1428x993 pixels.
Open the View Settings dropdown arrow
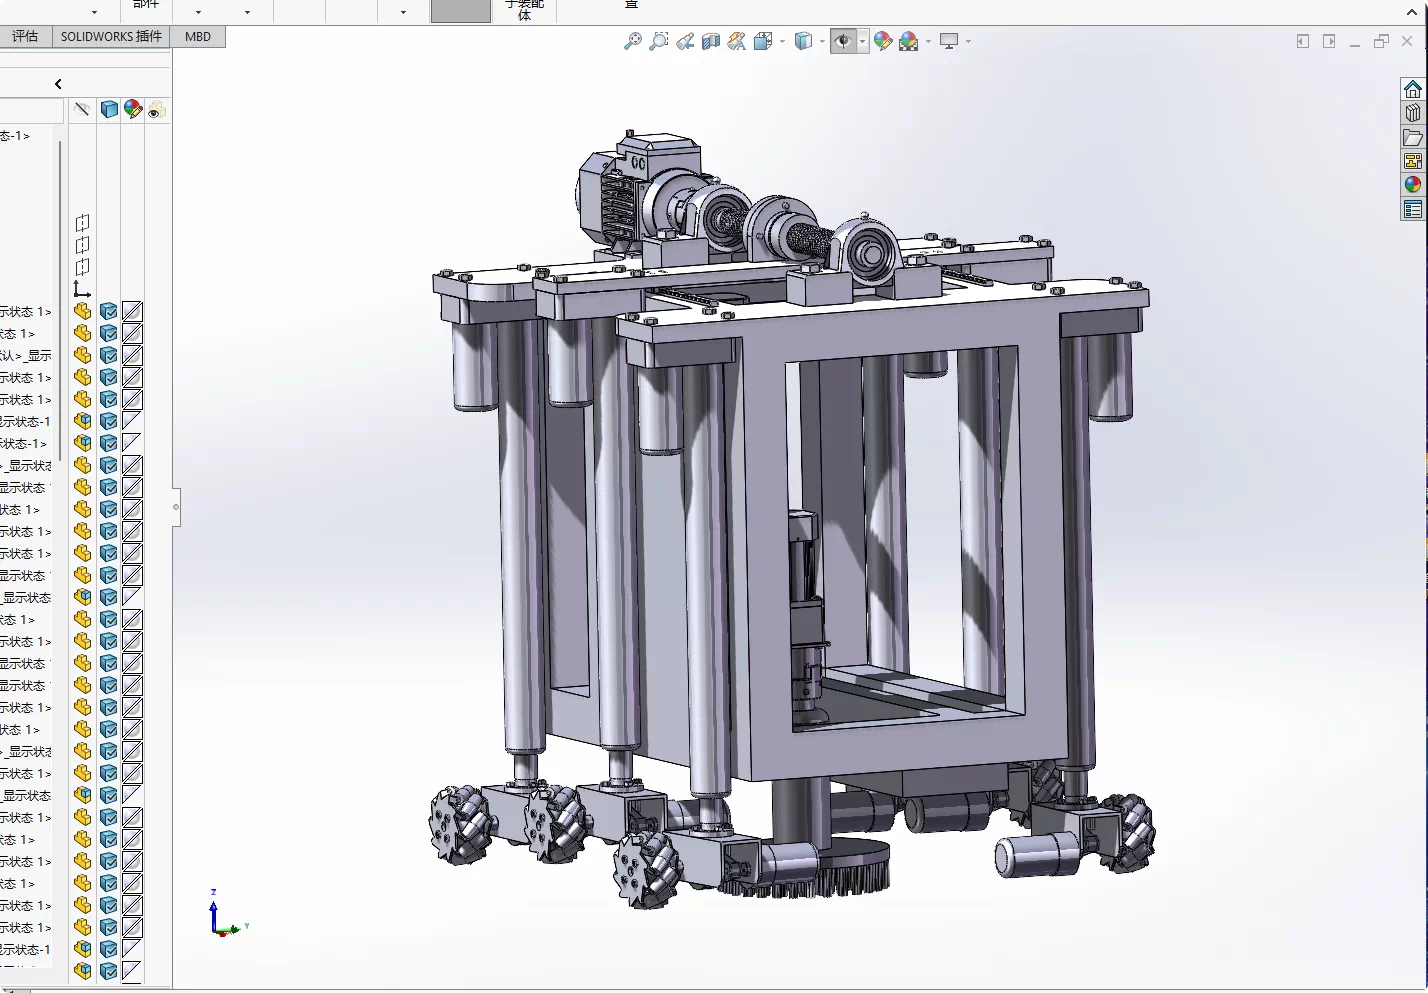click(x=968, y=42)
